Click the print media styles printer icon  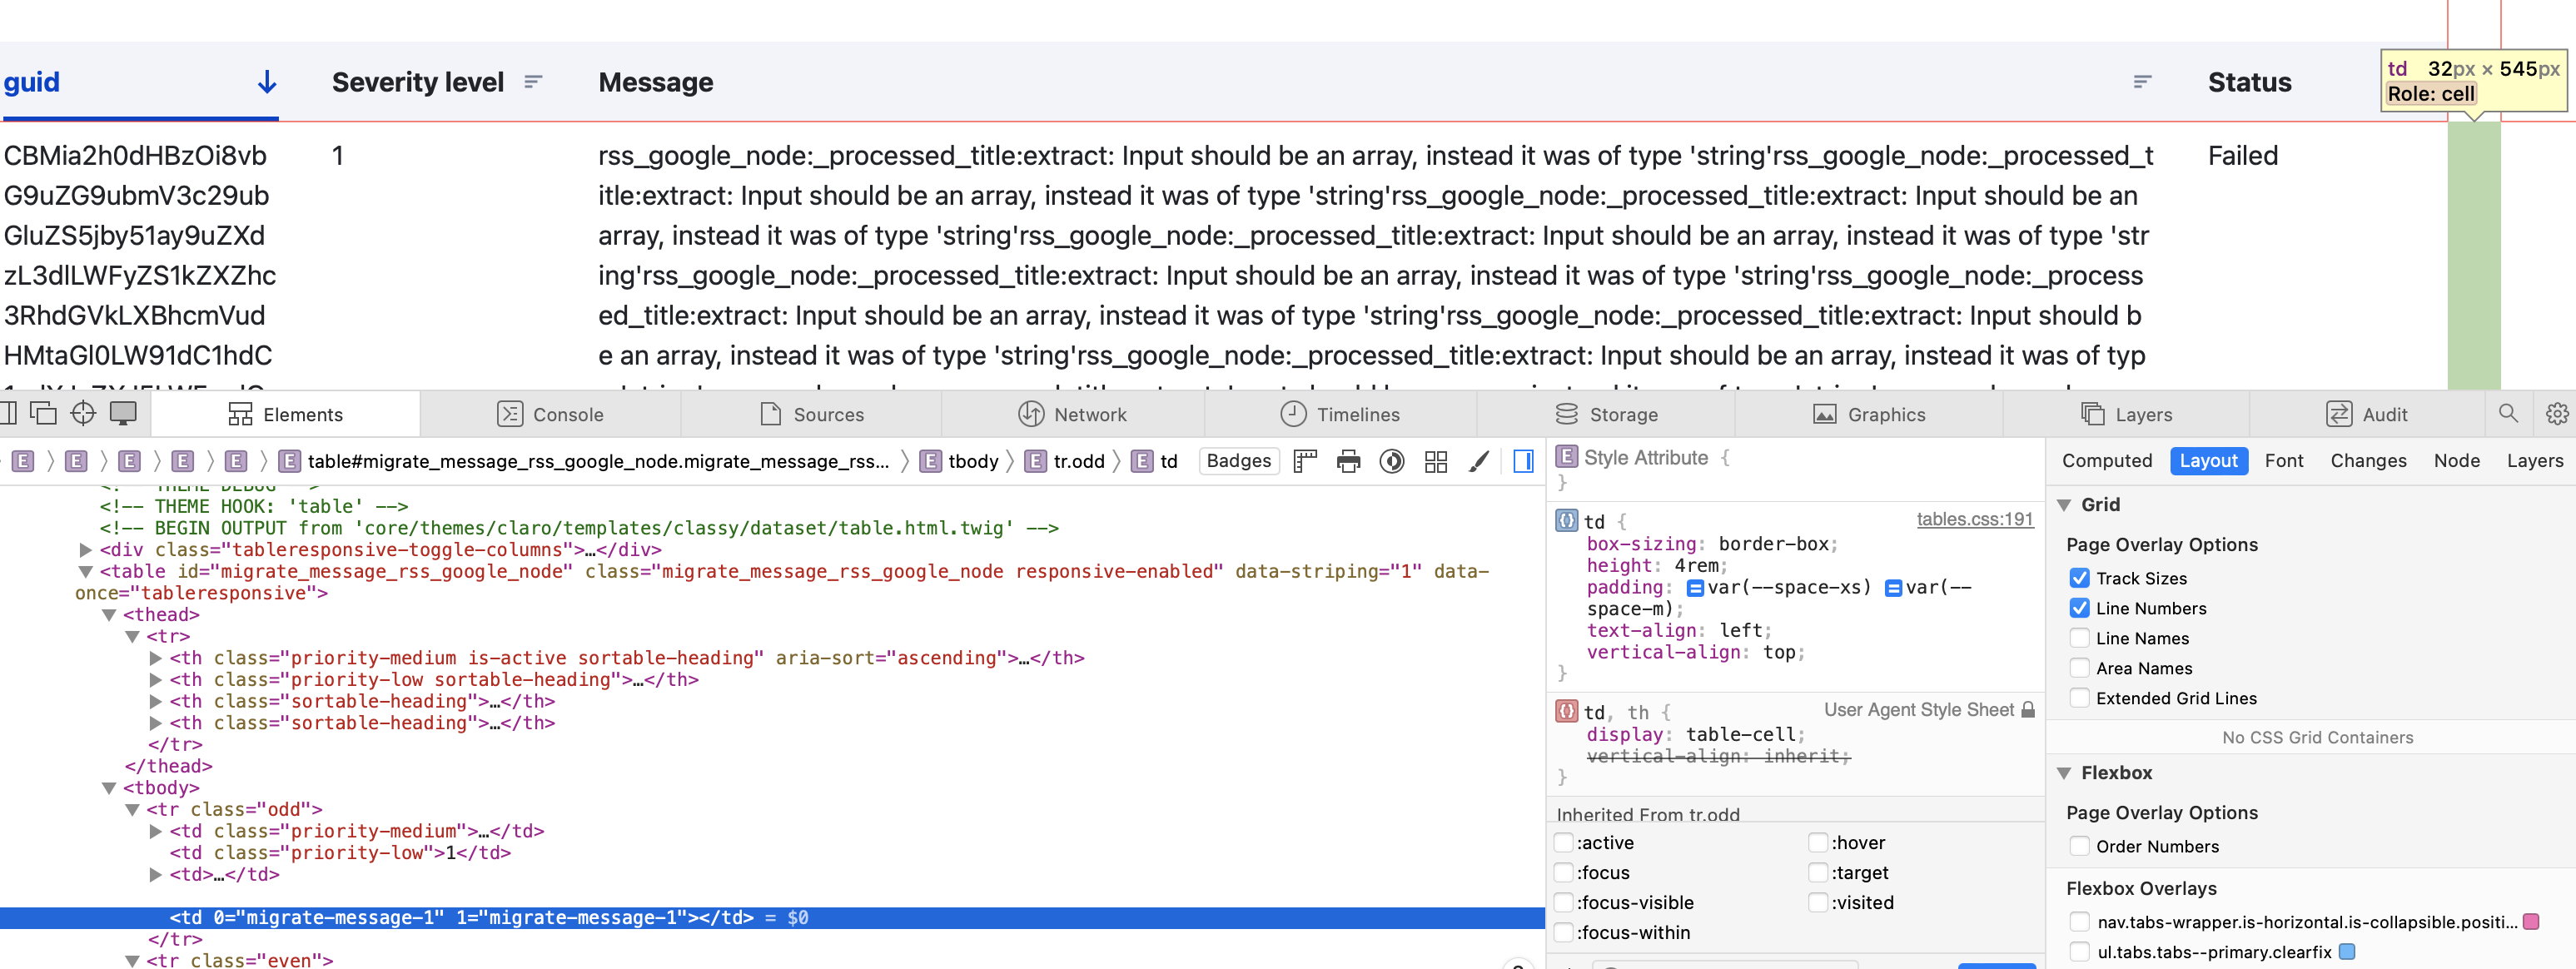(x=1348, y=461)
